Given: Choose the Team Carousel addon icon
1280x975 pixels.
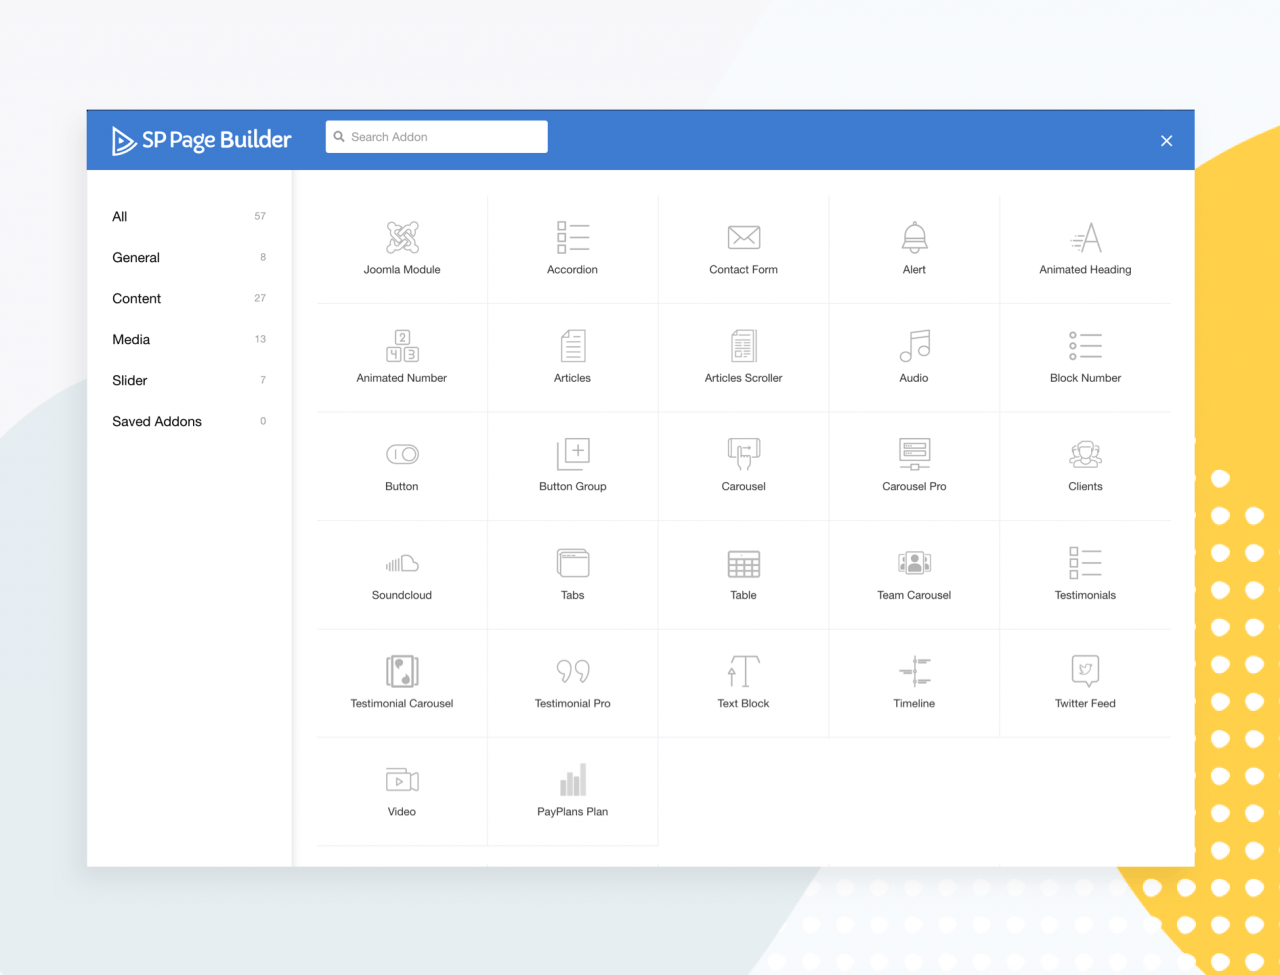Looking at the screenshot, I should coord(915,563).
